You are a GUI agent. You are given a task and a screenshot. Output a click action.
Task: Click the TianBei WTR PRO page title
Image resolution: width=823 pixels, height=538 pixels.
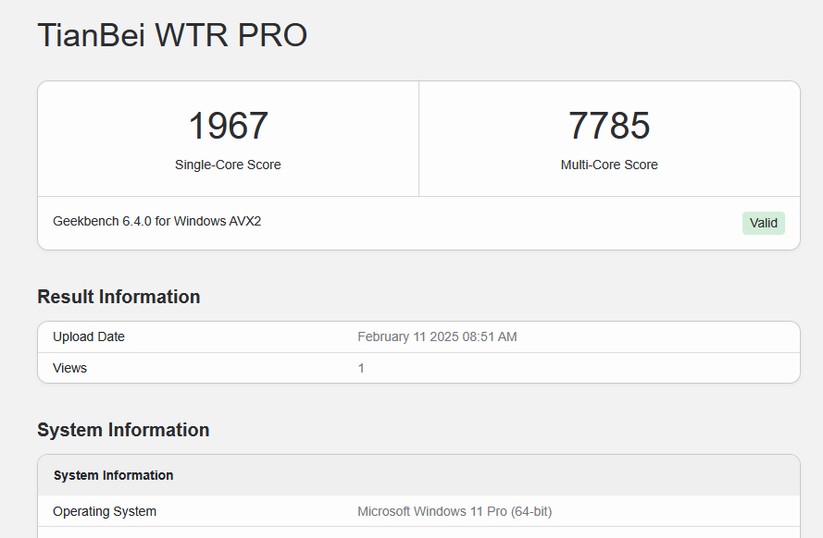coord(172,35)
